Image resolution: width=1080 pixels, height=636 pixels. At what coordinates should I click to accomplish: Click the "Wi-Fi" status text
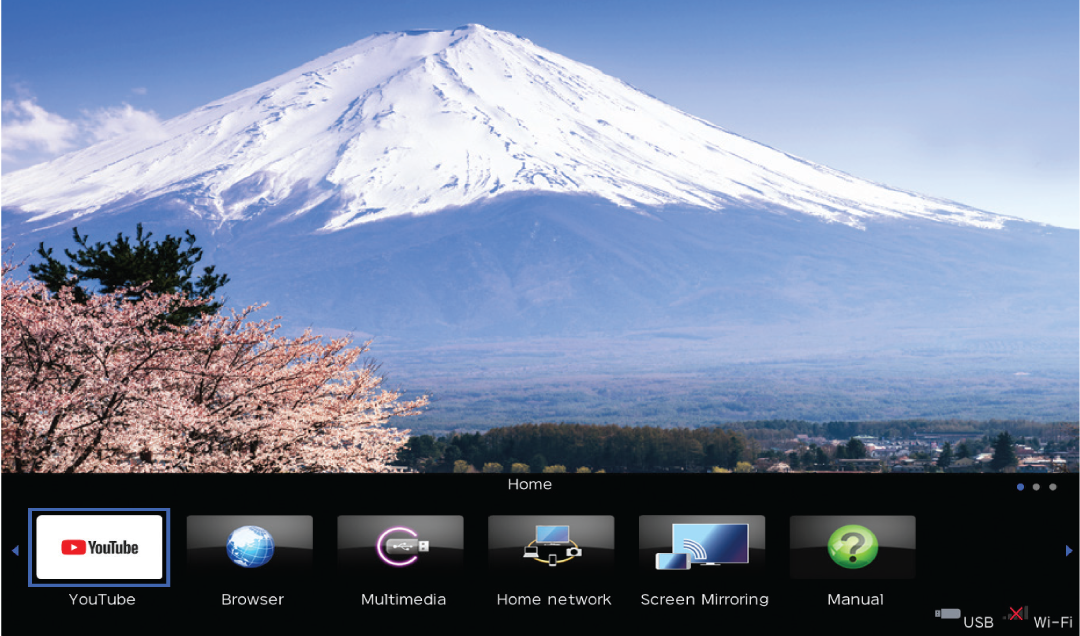pos(1053,622)
